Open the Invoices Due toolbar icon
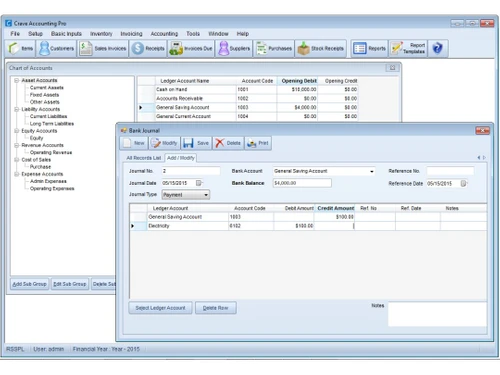 coord(191,49)
